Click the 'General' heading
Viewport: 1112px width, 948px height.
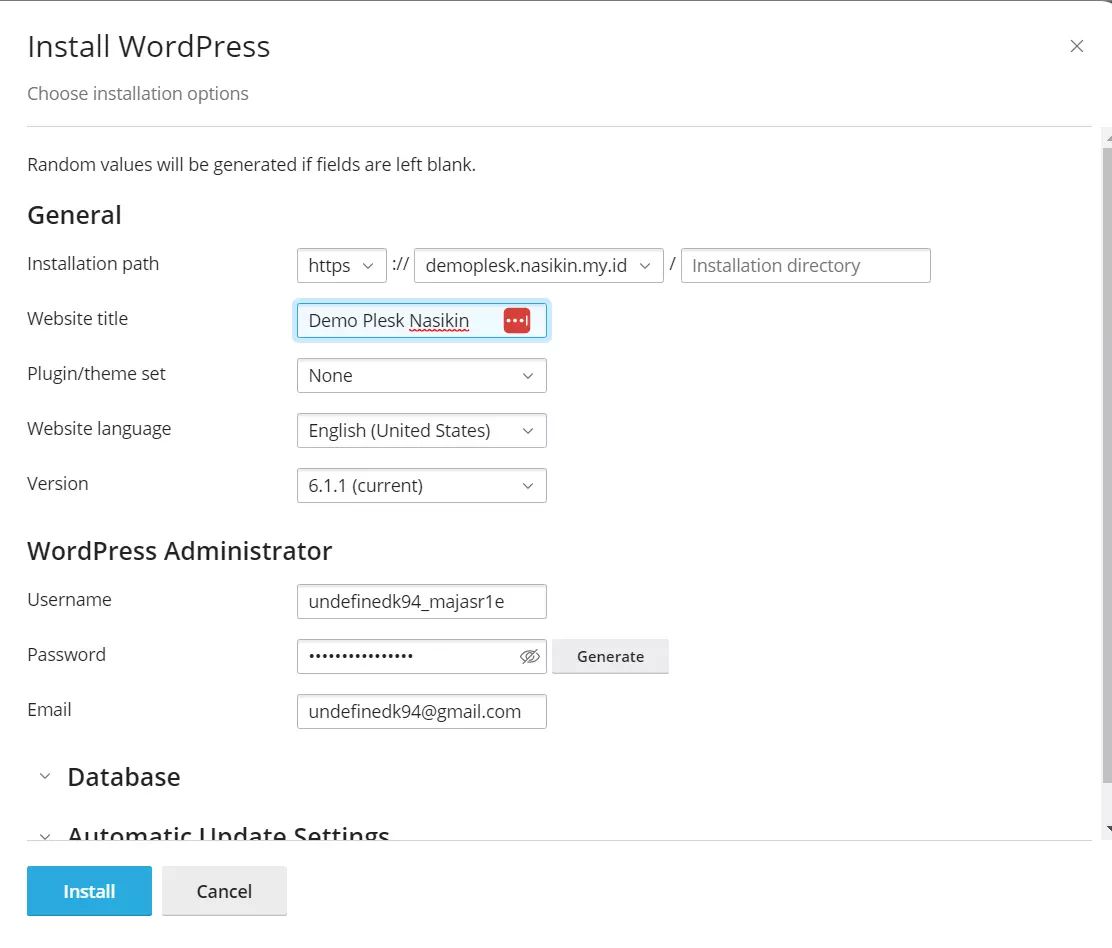click(x=74, y=215)
